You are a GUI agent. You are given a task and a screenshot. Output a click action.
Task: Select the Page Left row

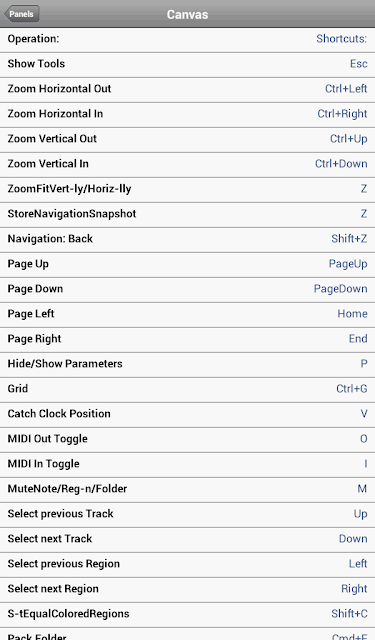coord(187,315)
